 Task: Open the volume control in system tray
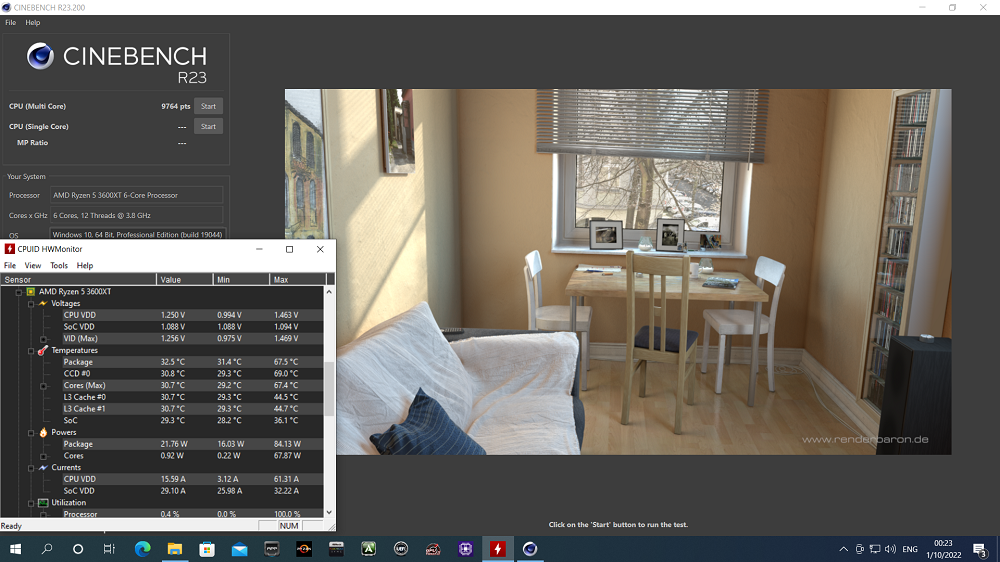coord(890,549)
